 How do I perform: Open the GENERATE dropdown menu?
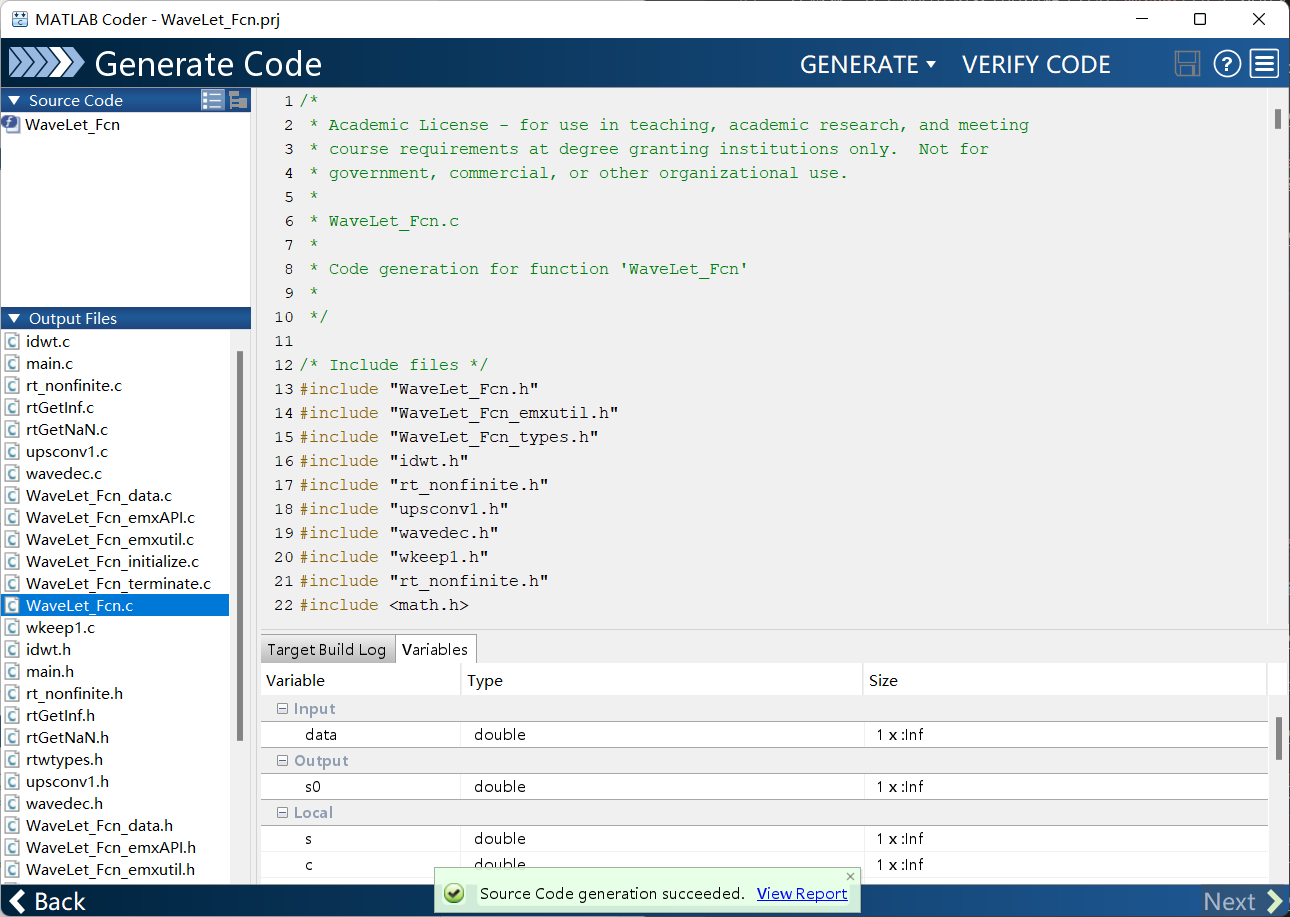click(x=868, y=64)
